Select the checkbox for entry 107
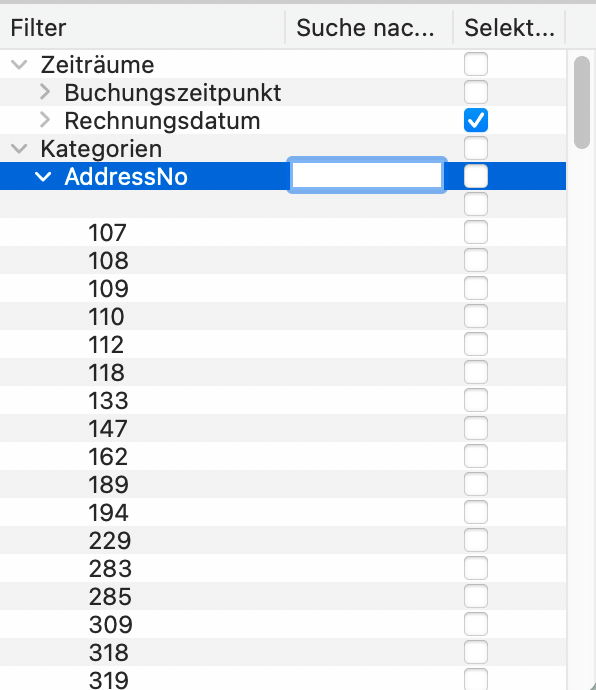This screenshot has width=596, height=690. pyautogui.click(x=476, y=232)
